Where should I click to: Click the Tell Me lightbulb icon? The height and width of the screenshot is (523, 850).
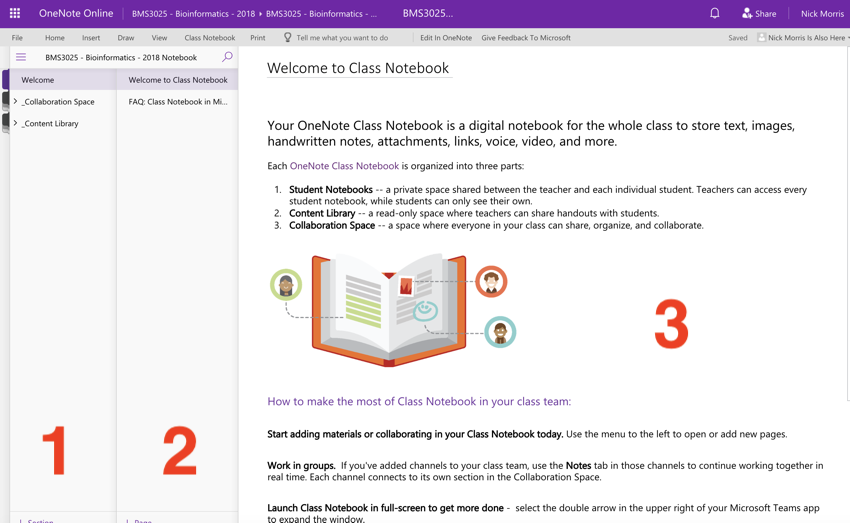click(287, 38)
